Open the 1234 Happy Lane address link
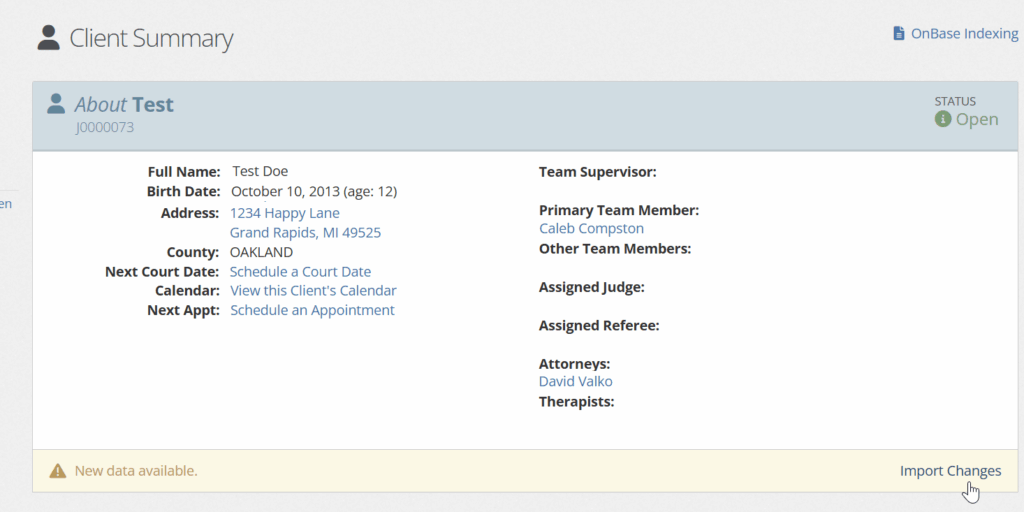Viewport: 1024px width, 512px height. pos(285,213)
